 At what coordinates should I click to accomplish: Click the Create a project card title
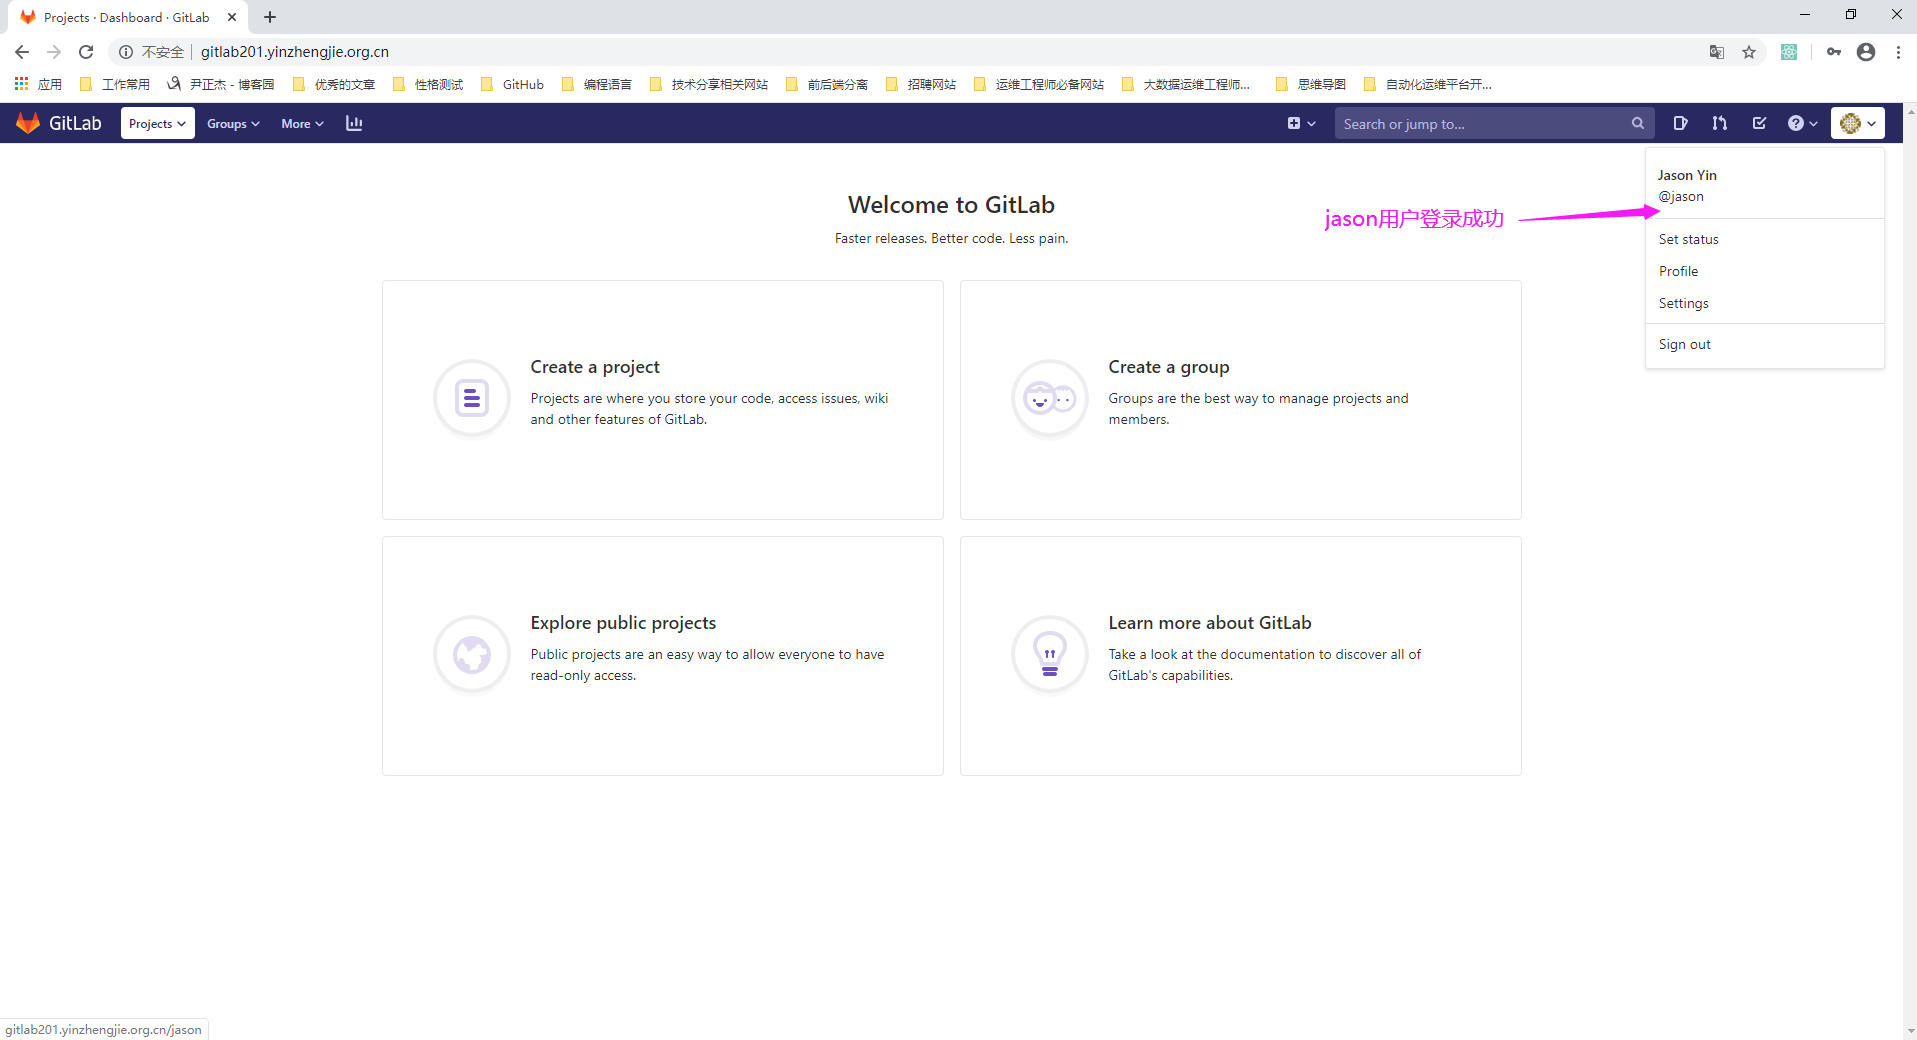pyautogui.click(x=595, y=367)
